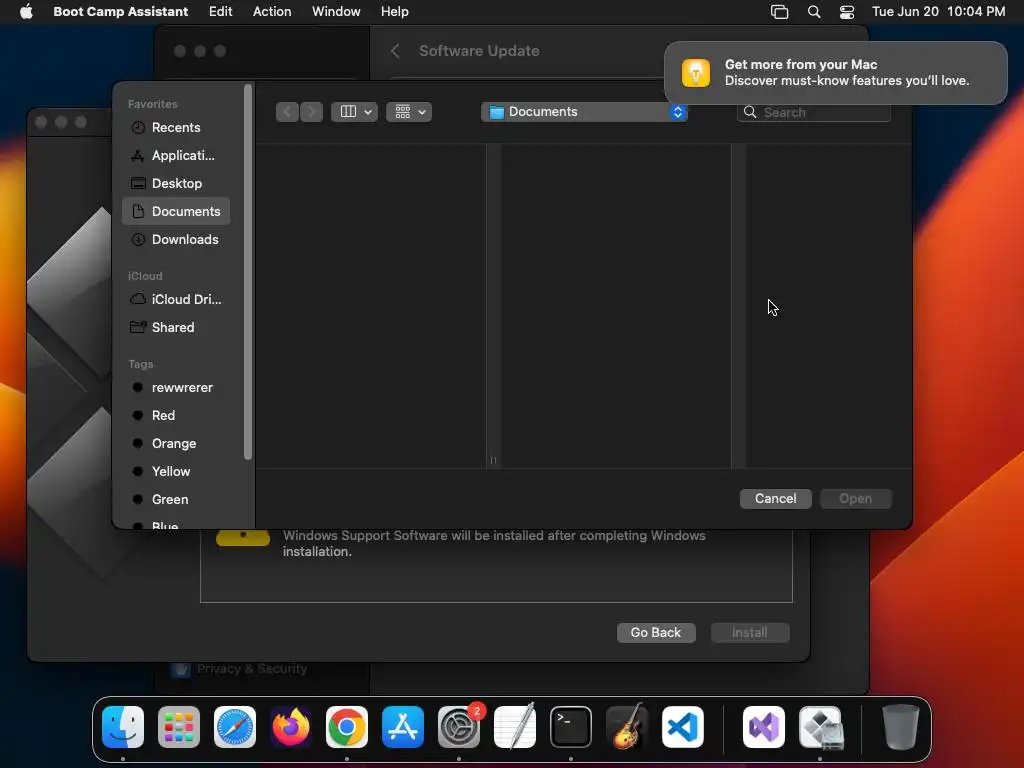Screen dimensions: 1024x768
Task: Select the rewwrerer tag
Action: tap(176, 387)
